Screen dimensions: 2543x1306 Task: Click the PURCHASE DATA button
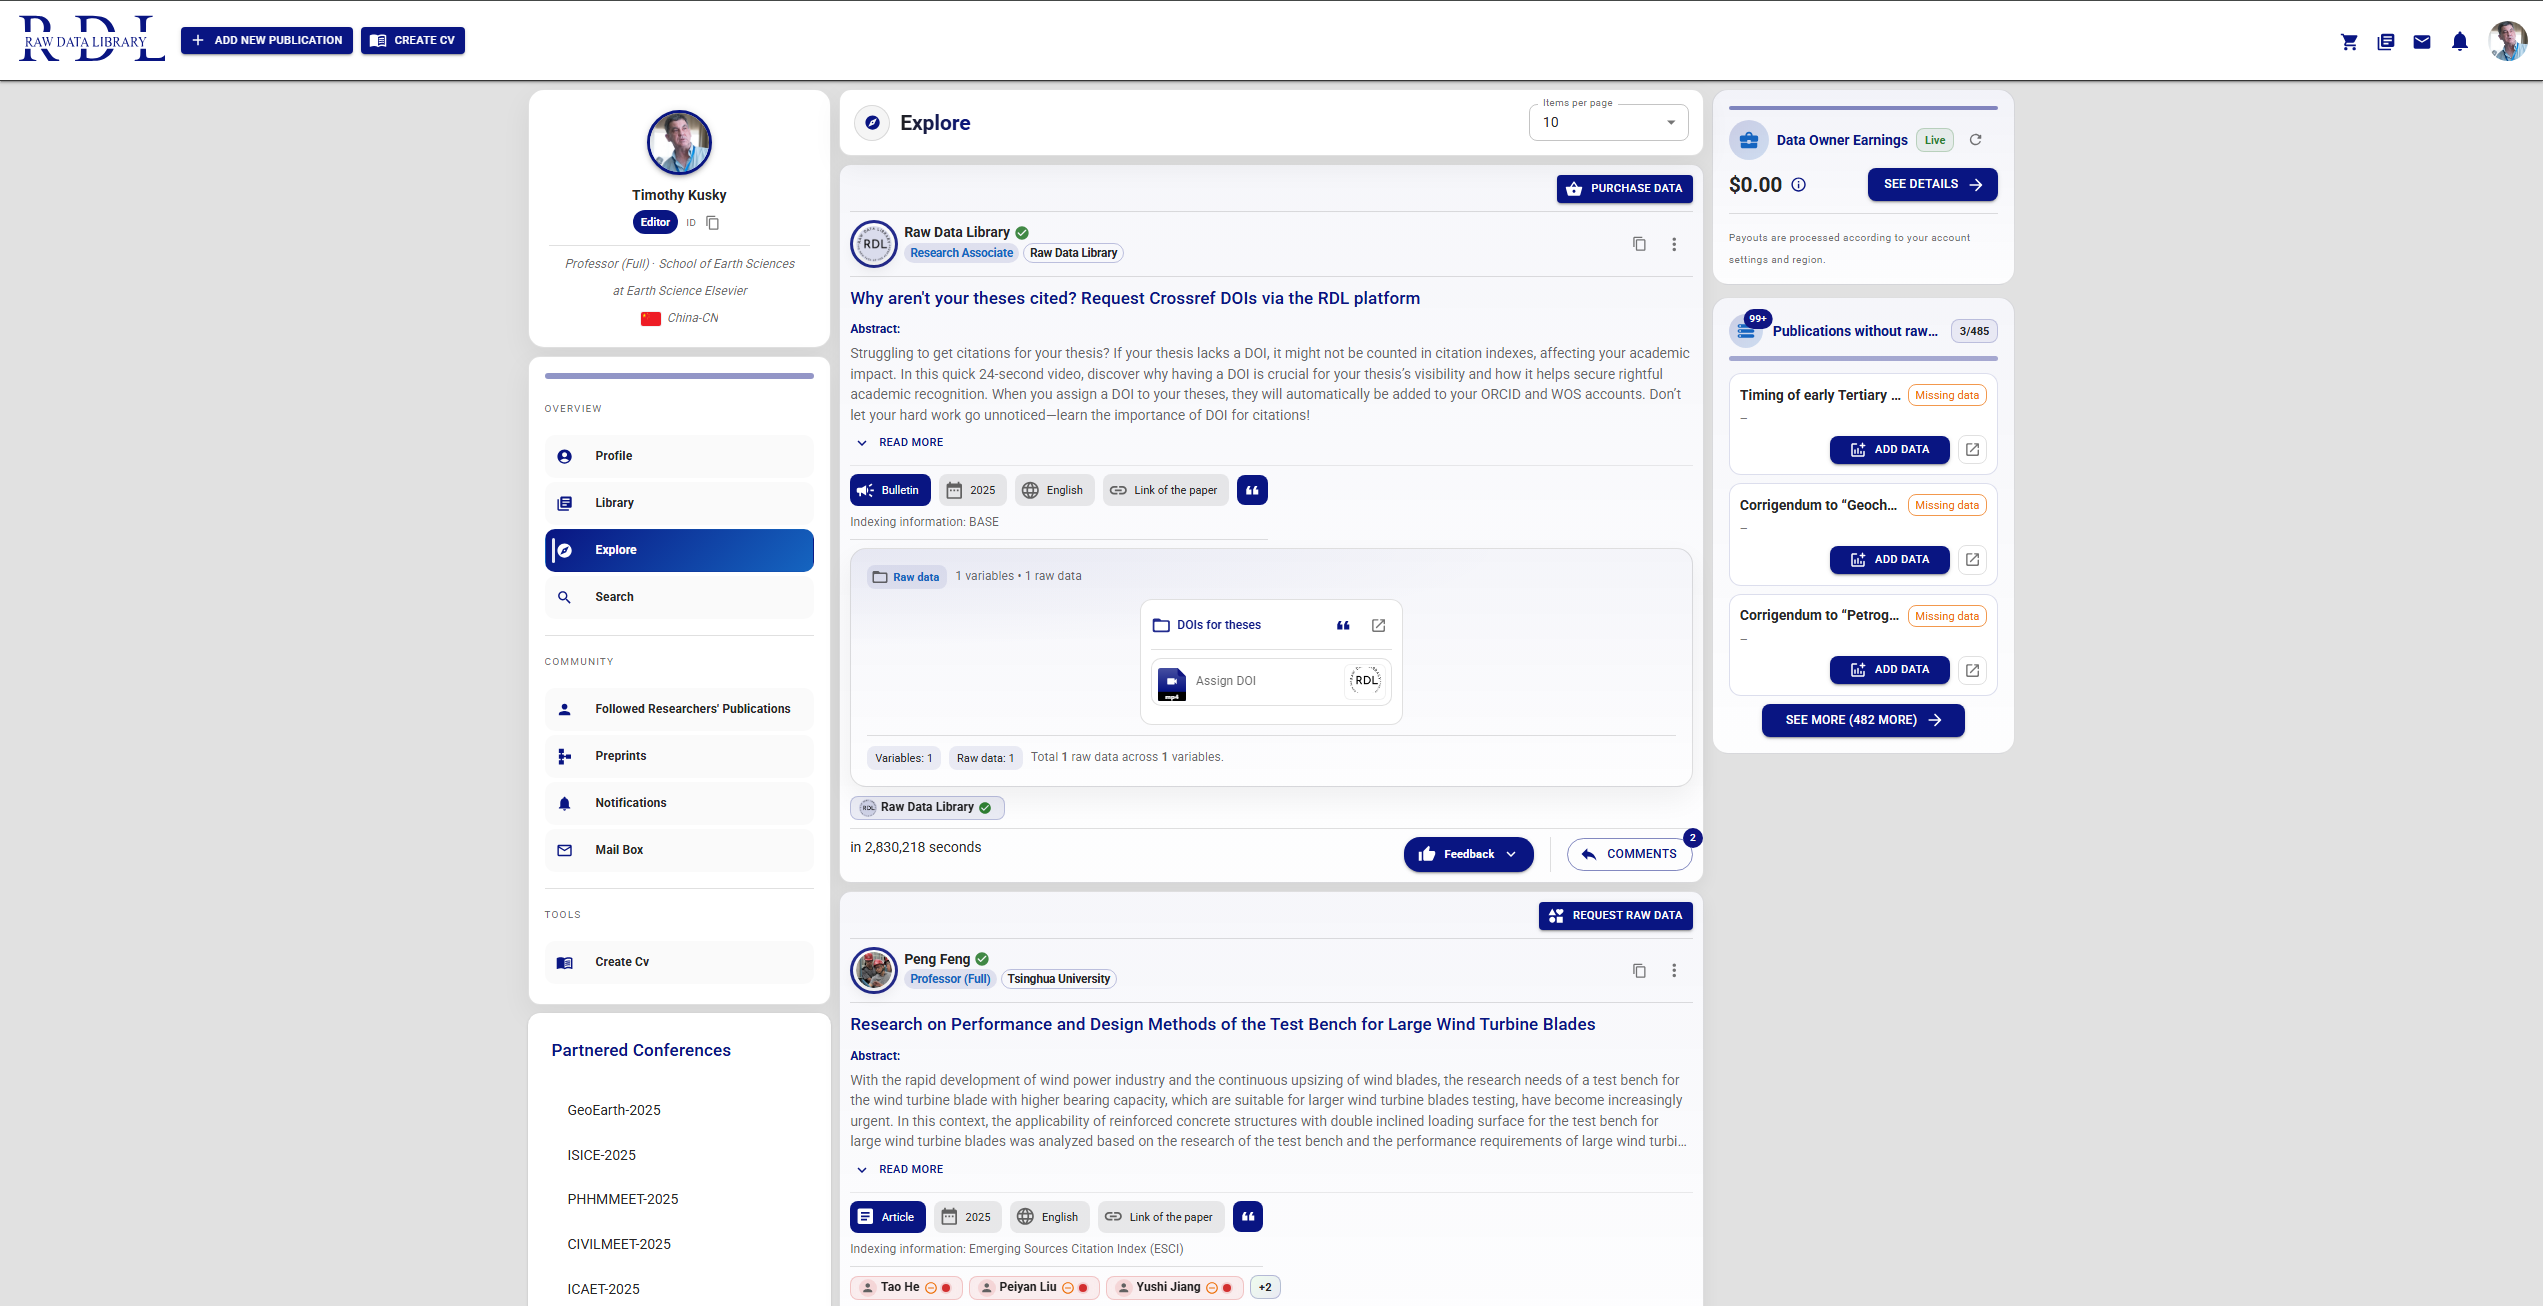click(x=1624, y=188)
